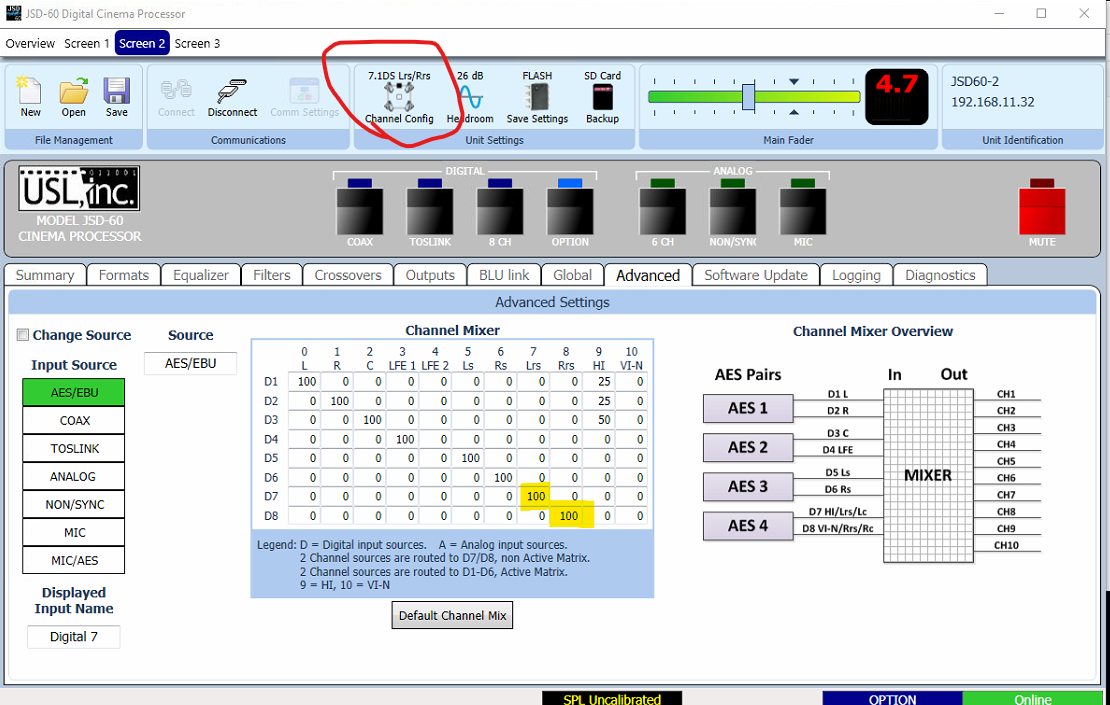Screen dimensions: 1110x705
Task: Open the Summary tab
Action: (45, 275)
